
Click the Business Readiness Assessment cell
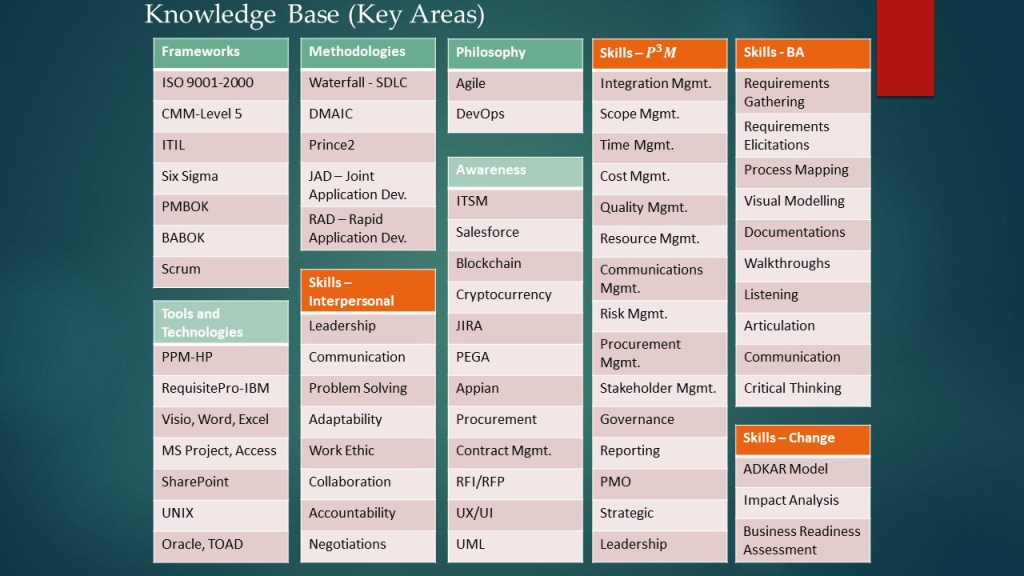coord(802,540)
